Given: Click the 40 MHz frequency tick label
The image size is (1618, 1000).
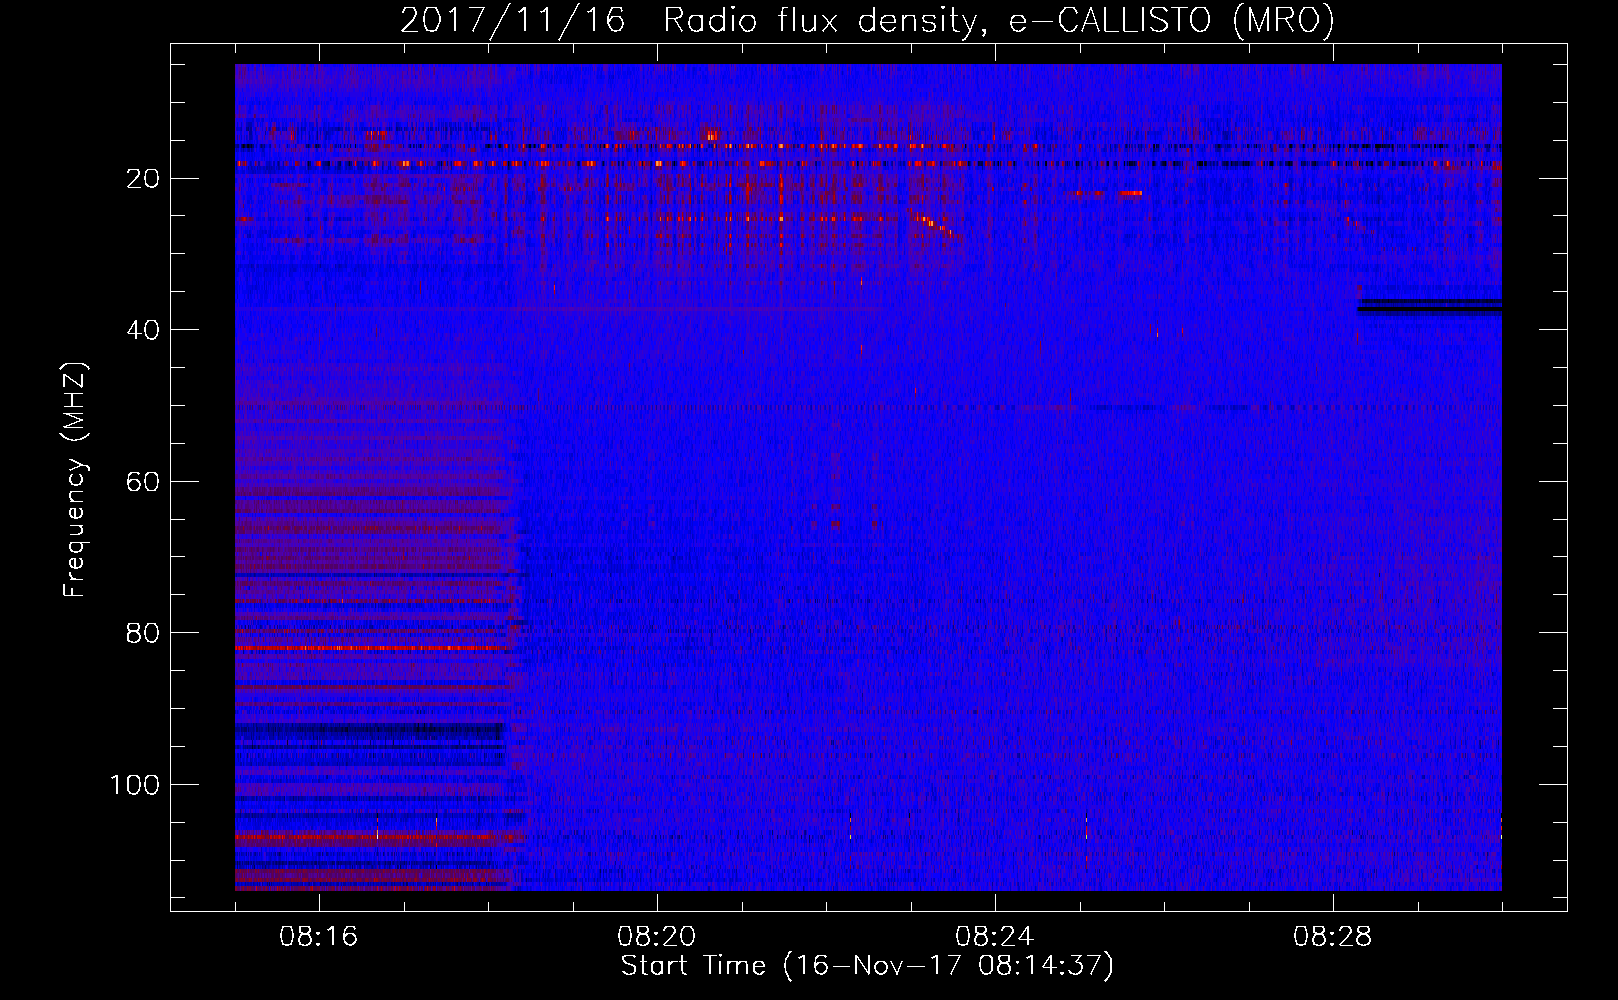Looking at the screenshot, I should pos(143,330).
